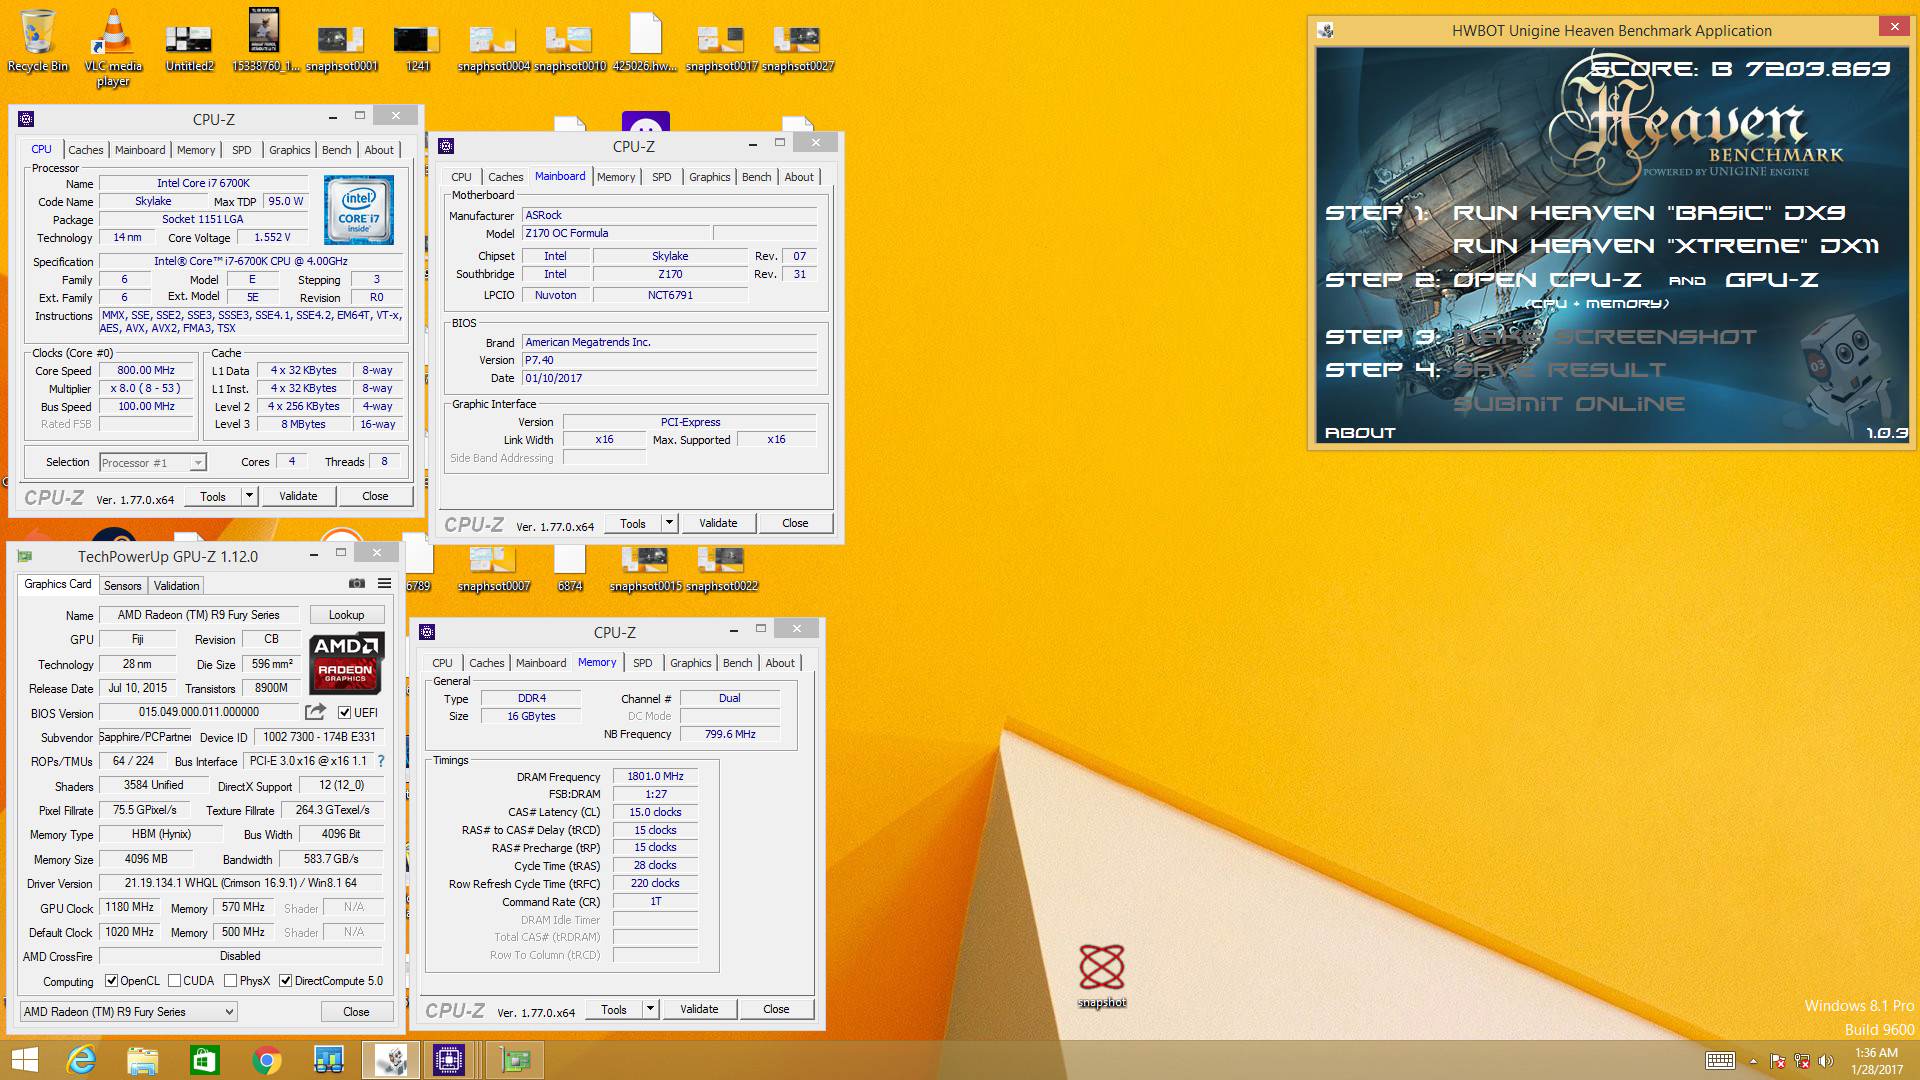Click Close button in GPU-Z
This screenshot has width=1920, height=1080.
pyautogui.click(x=357, y=1012)
